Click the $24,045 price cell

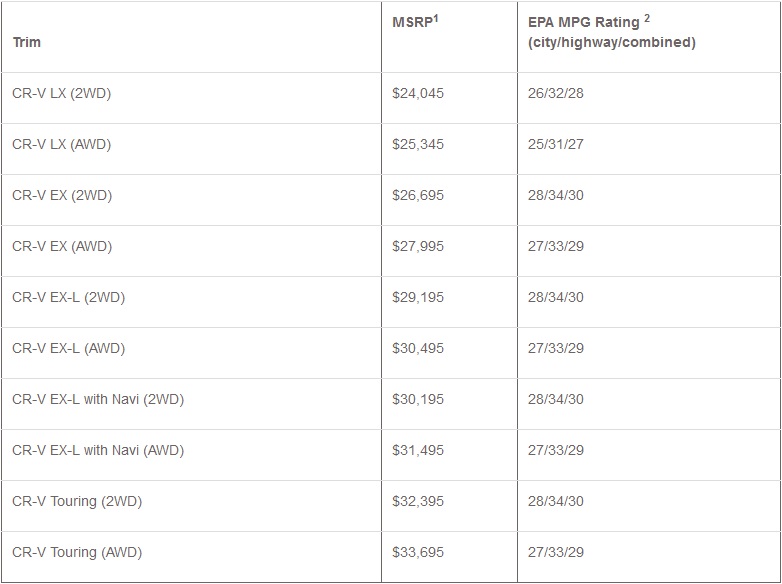point(418,93)
